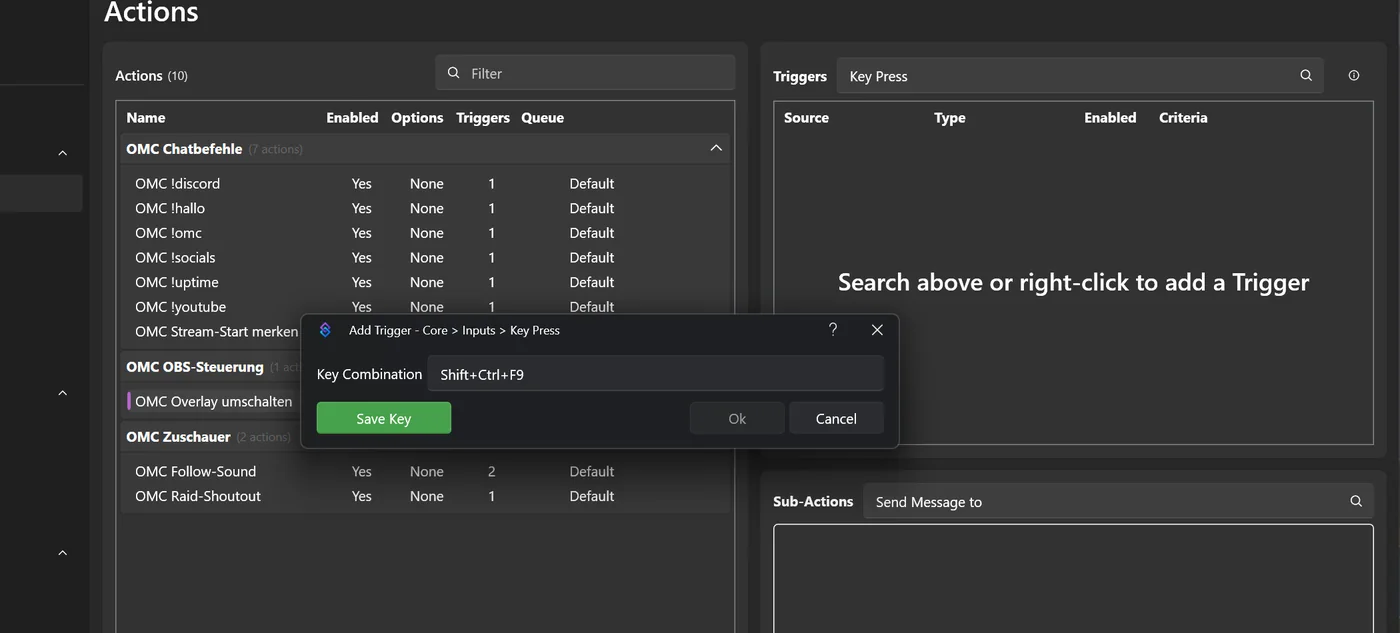1400x633 pixels.
Task: Sort actions by Queue column
Action: [543, 118]
